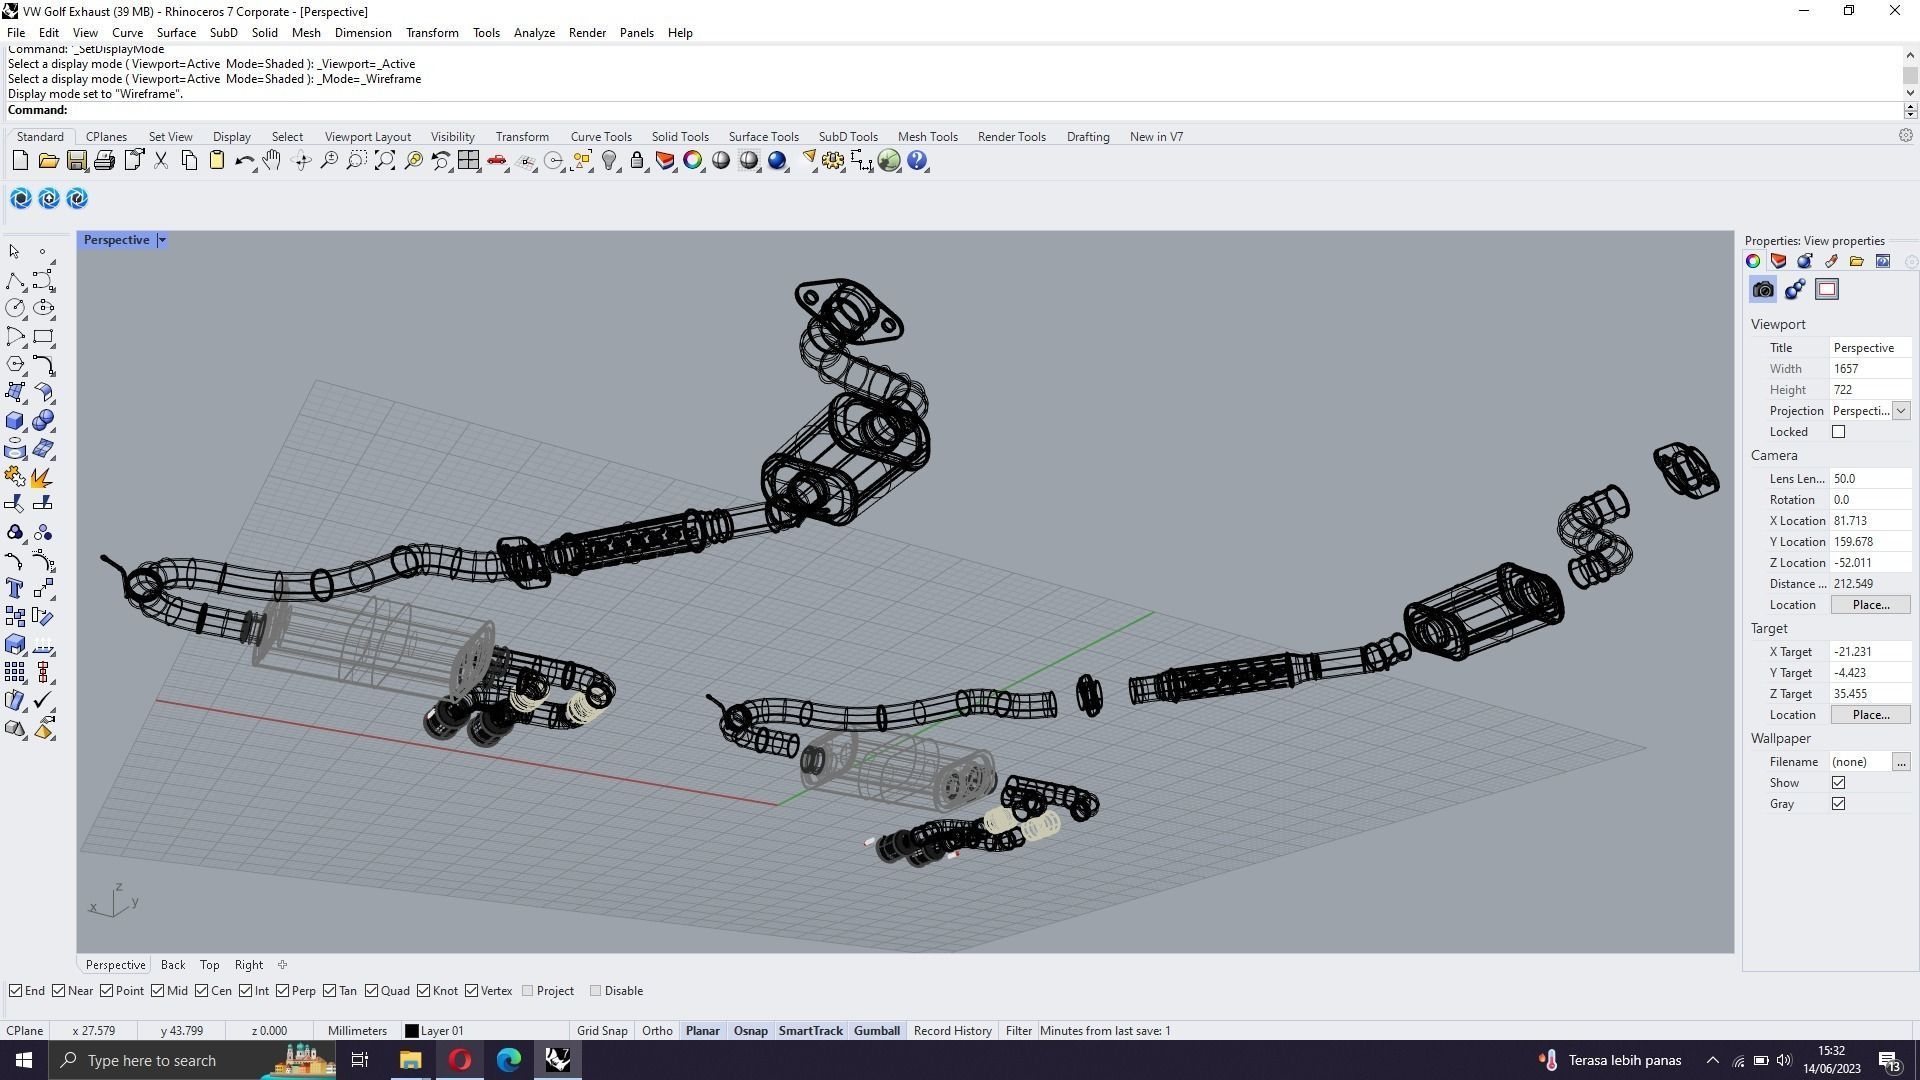The image size is (1920, 1080).
Task: Click the padlock lock objects icon
Action: click(x=637, y=161)
